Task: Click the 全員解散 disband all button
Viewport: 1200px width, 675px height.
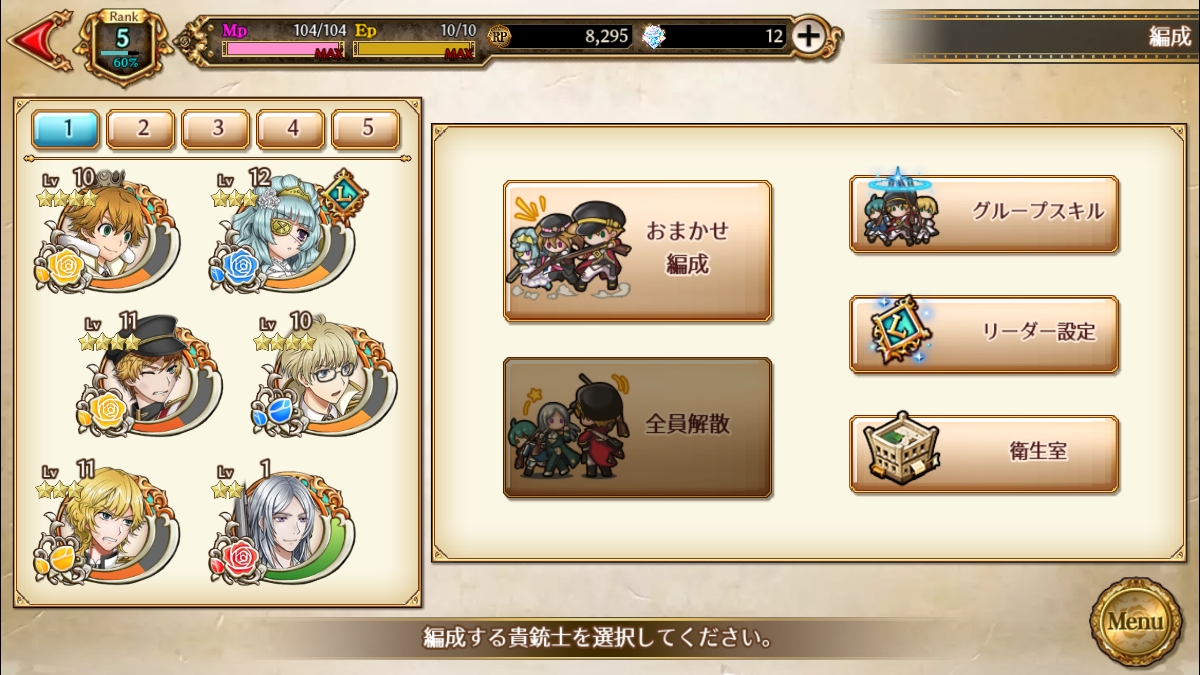Action: click(637, 427)
